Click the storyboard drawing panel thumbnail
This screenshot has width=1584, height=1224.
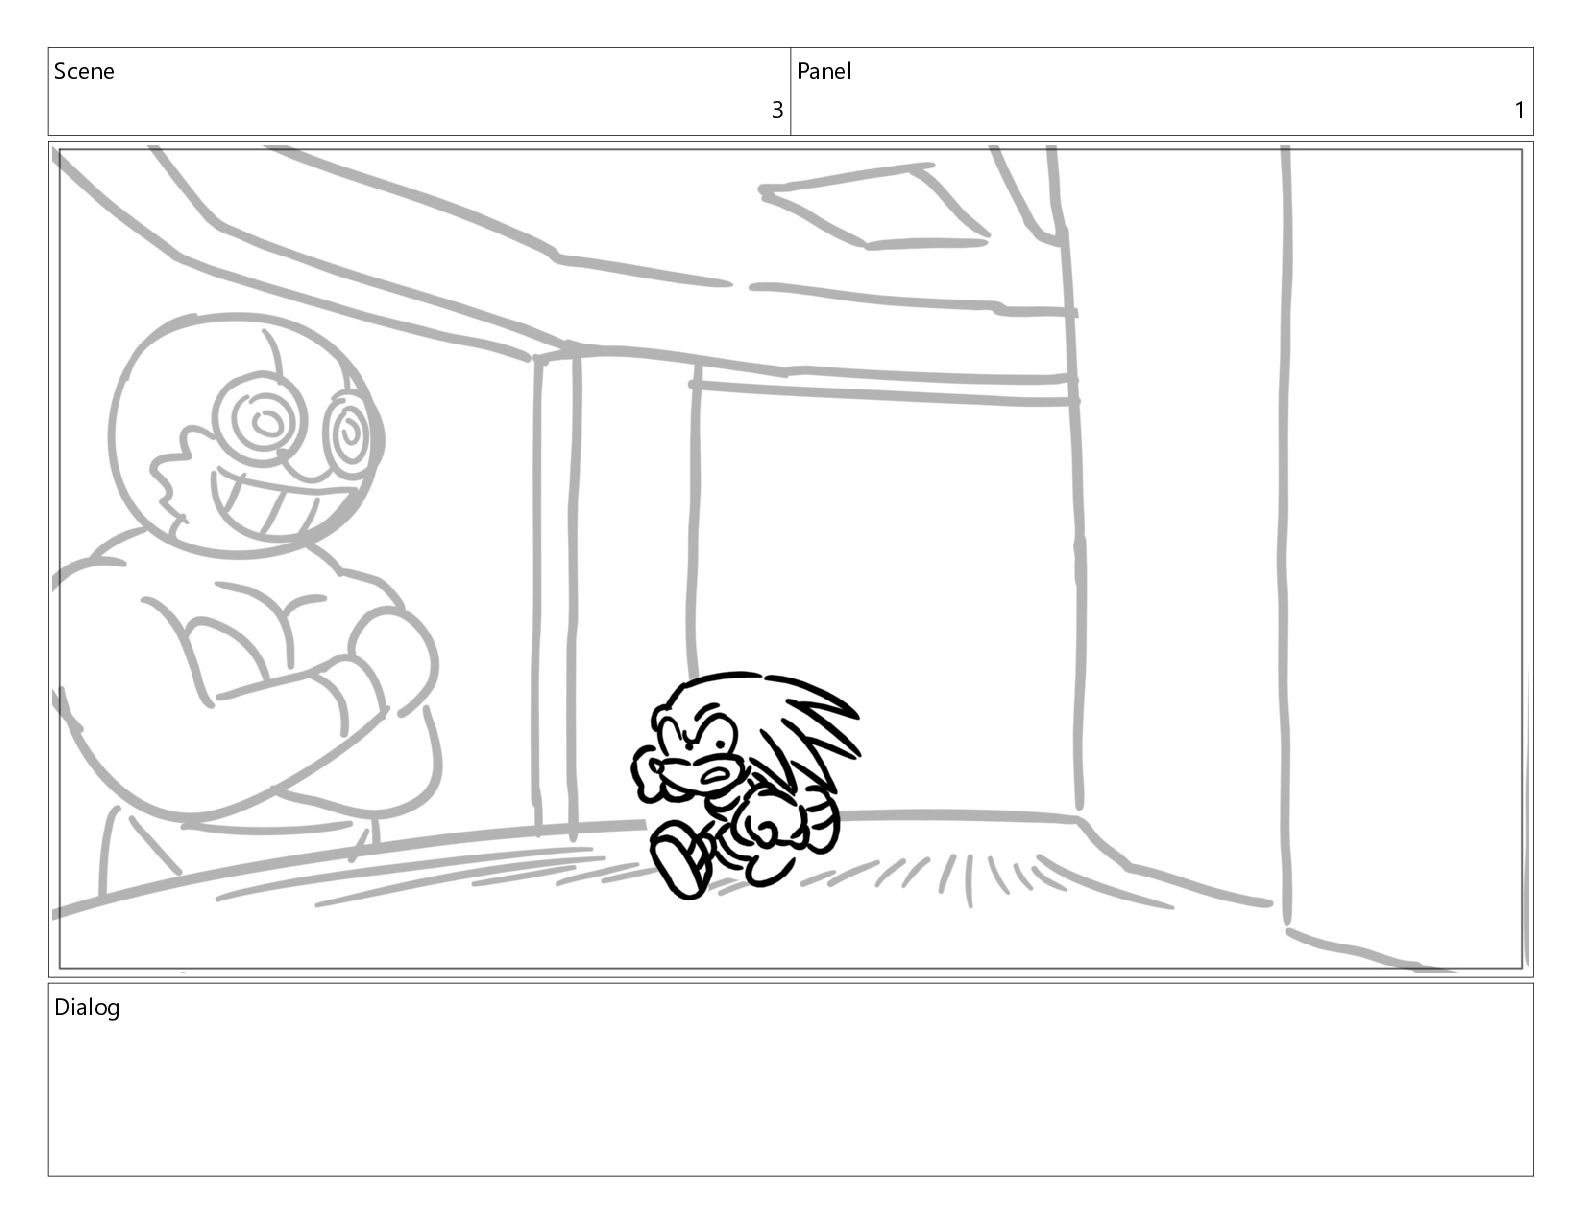pos(791,559)
